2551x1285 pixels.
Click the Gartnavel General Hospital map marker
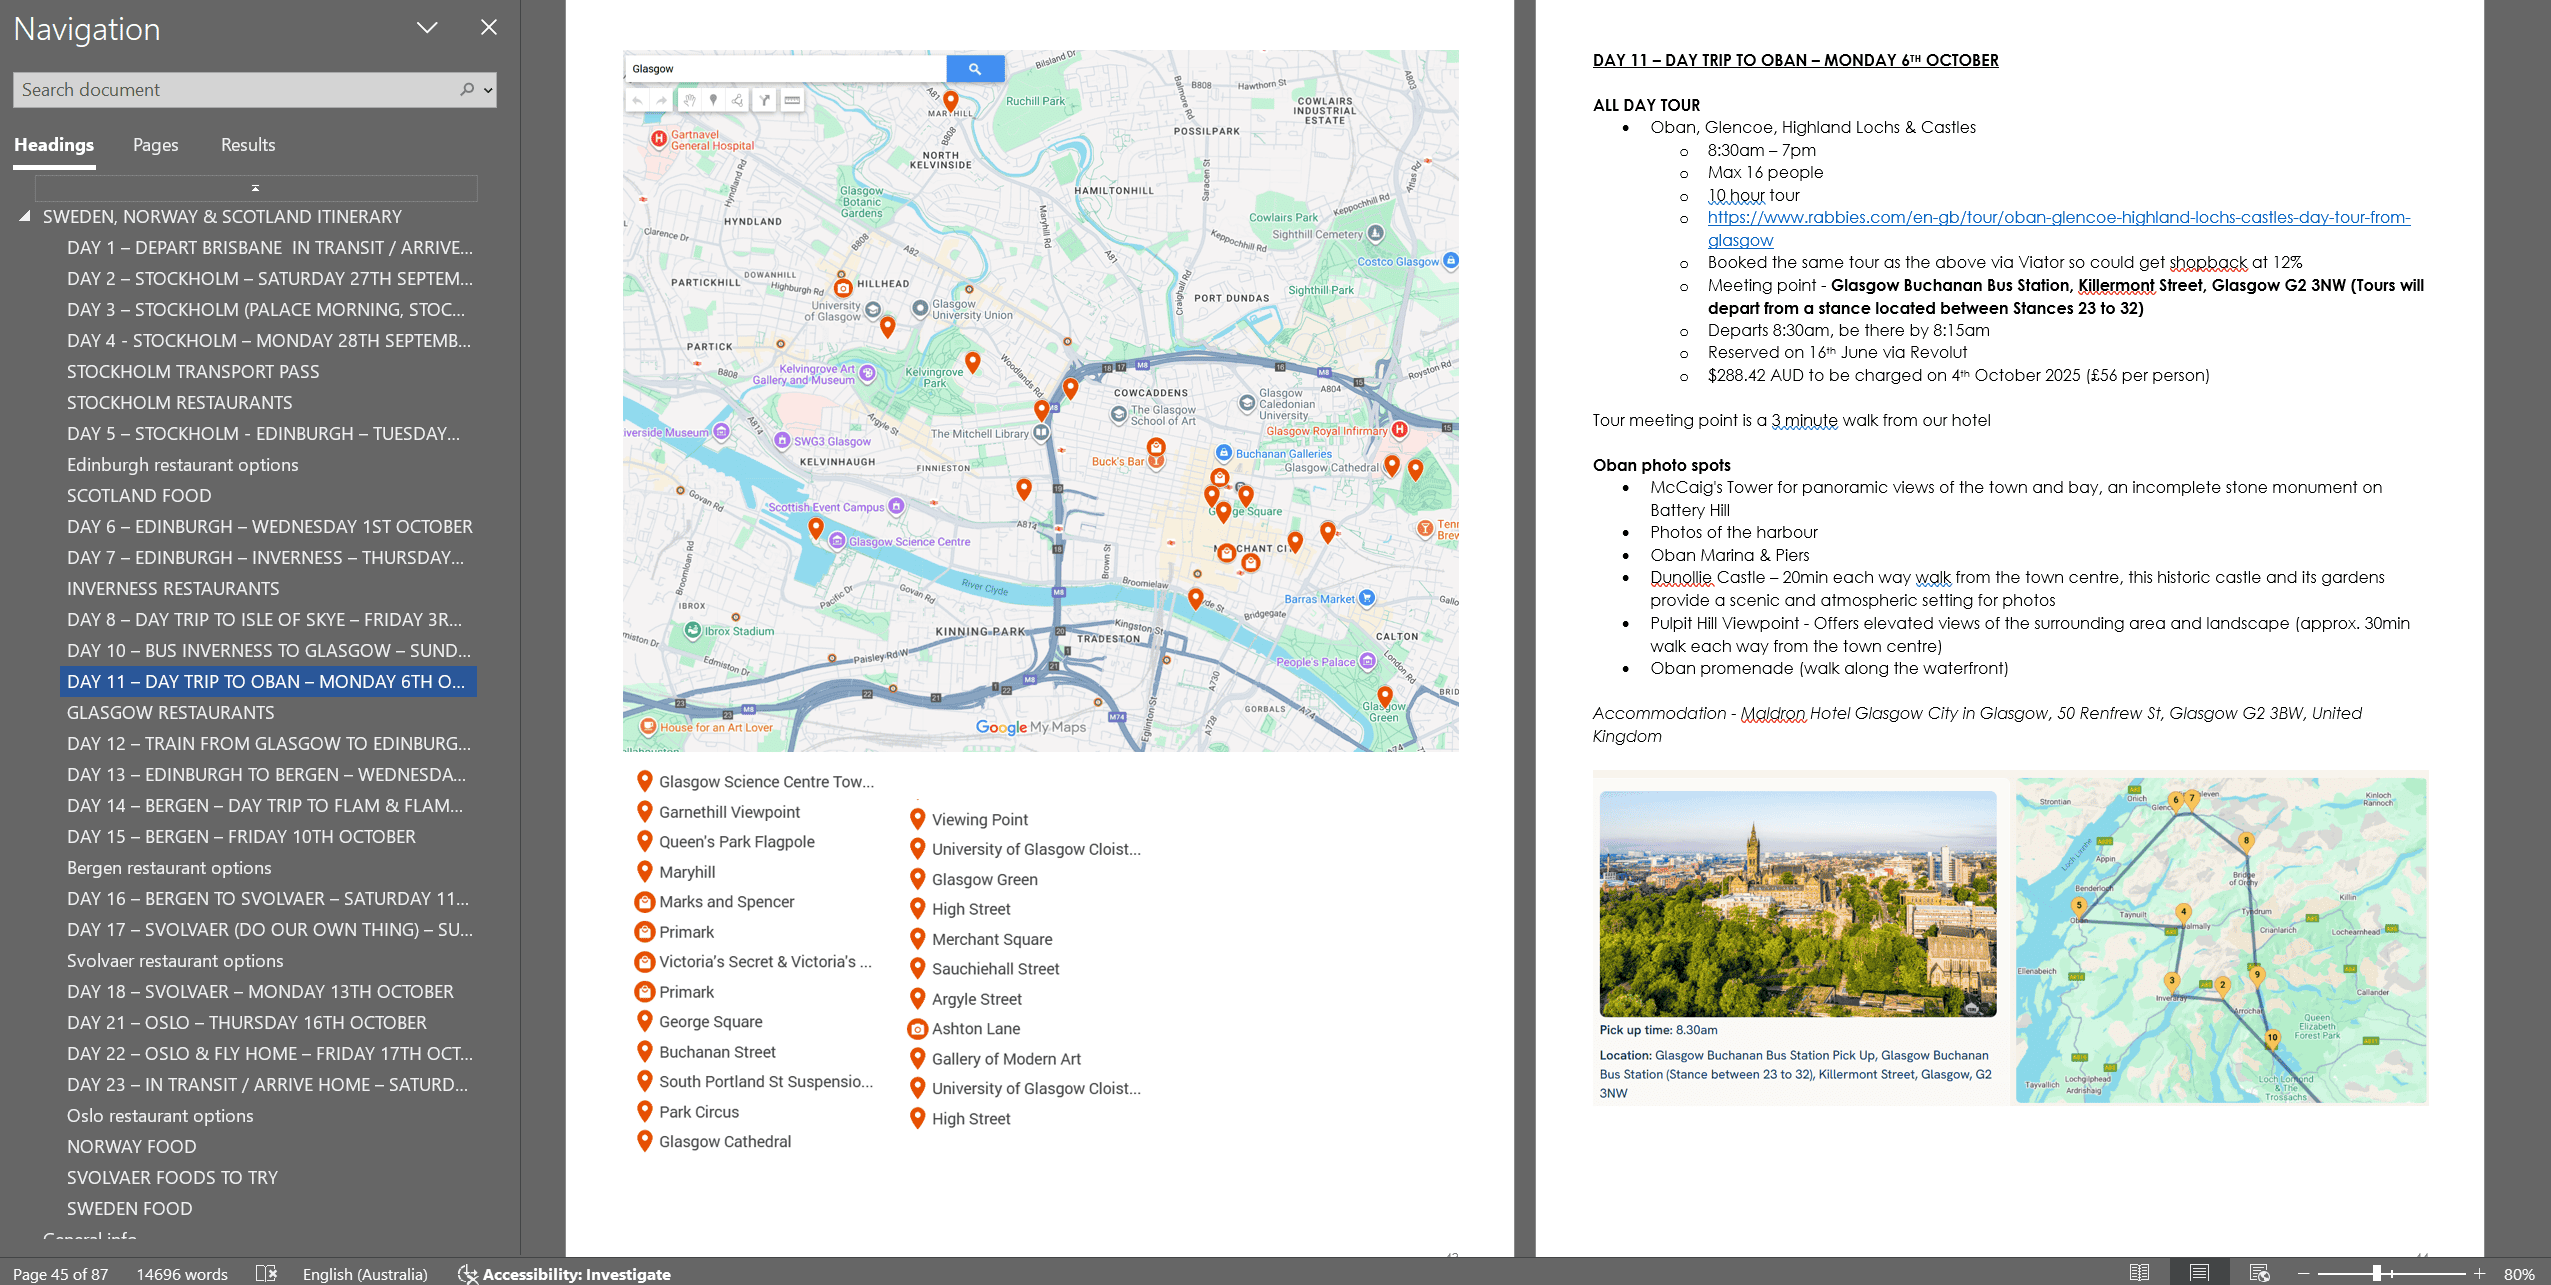[x=658, y=139]
